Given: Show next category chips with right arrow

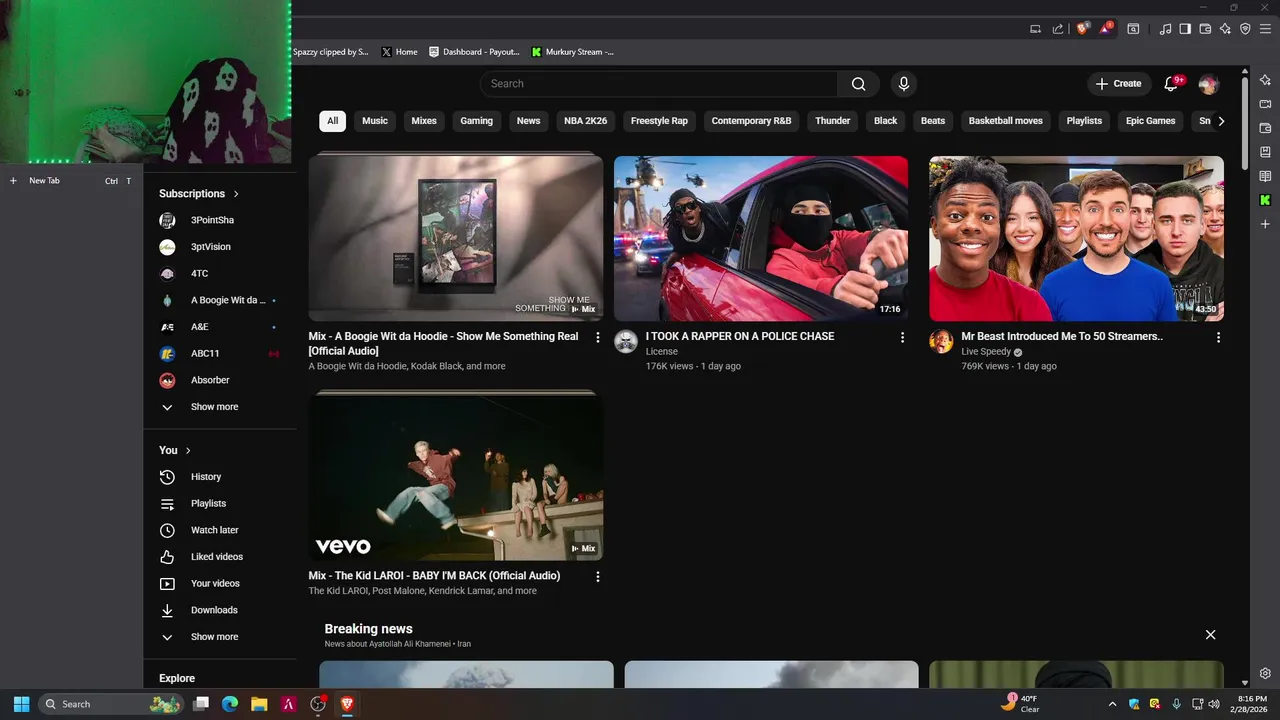Looking at the screenshot, I should [1221, 121].
